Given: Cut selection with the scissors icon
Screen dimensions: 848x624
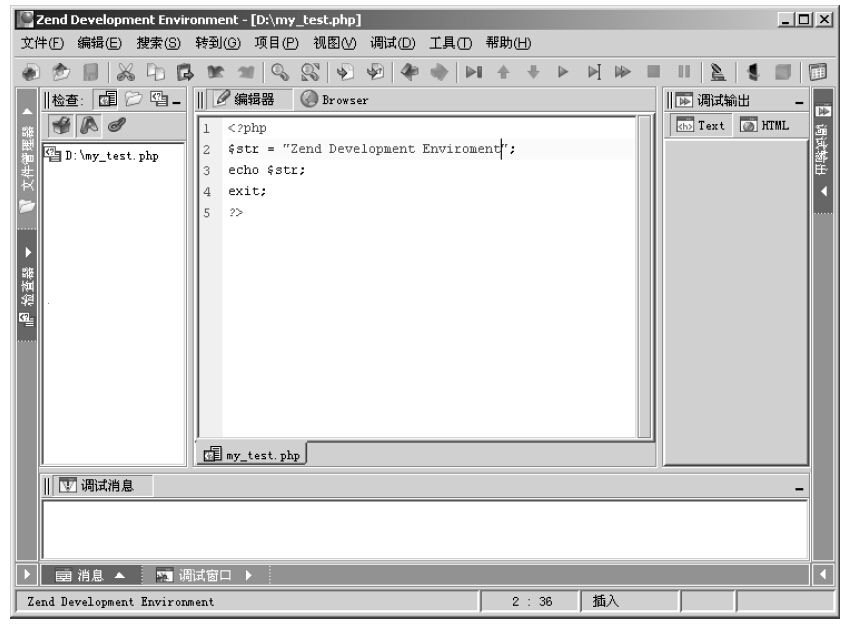Looking at the screenshot, I should [125, 72].
